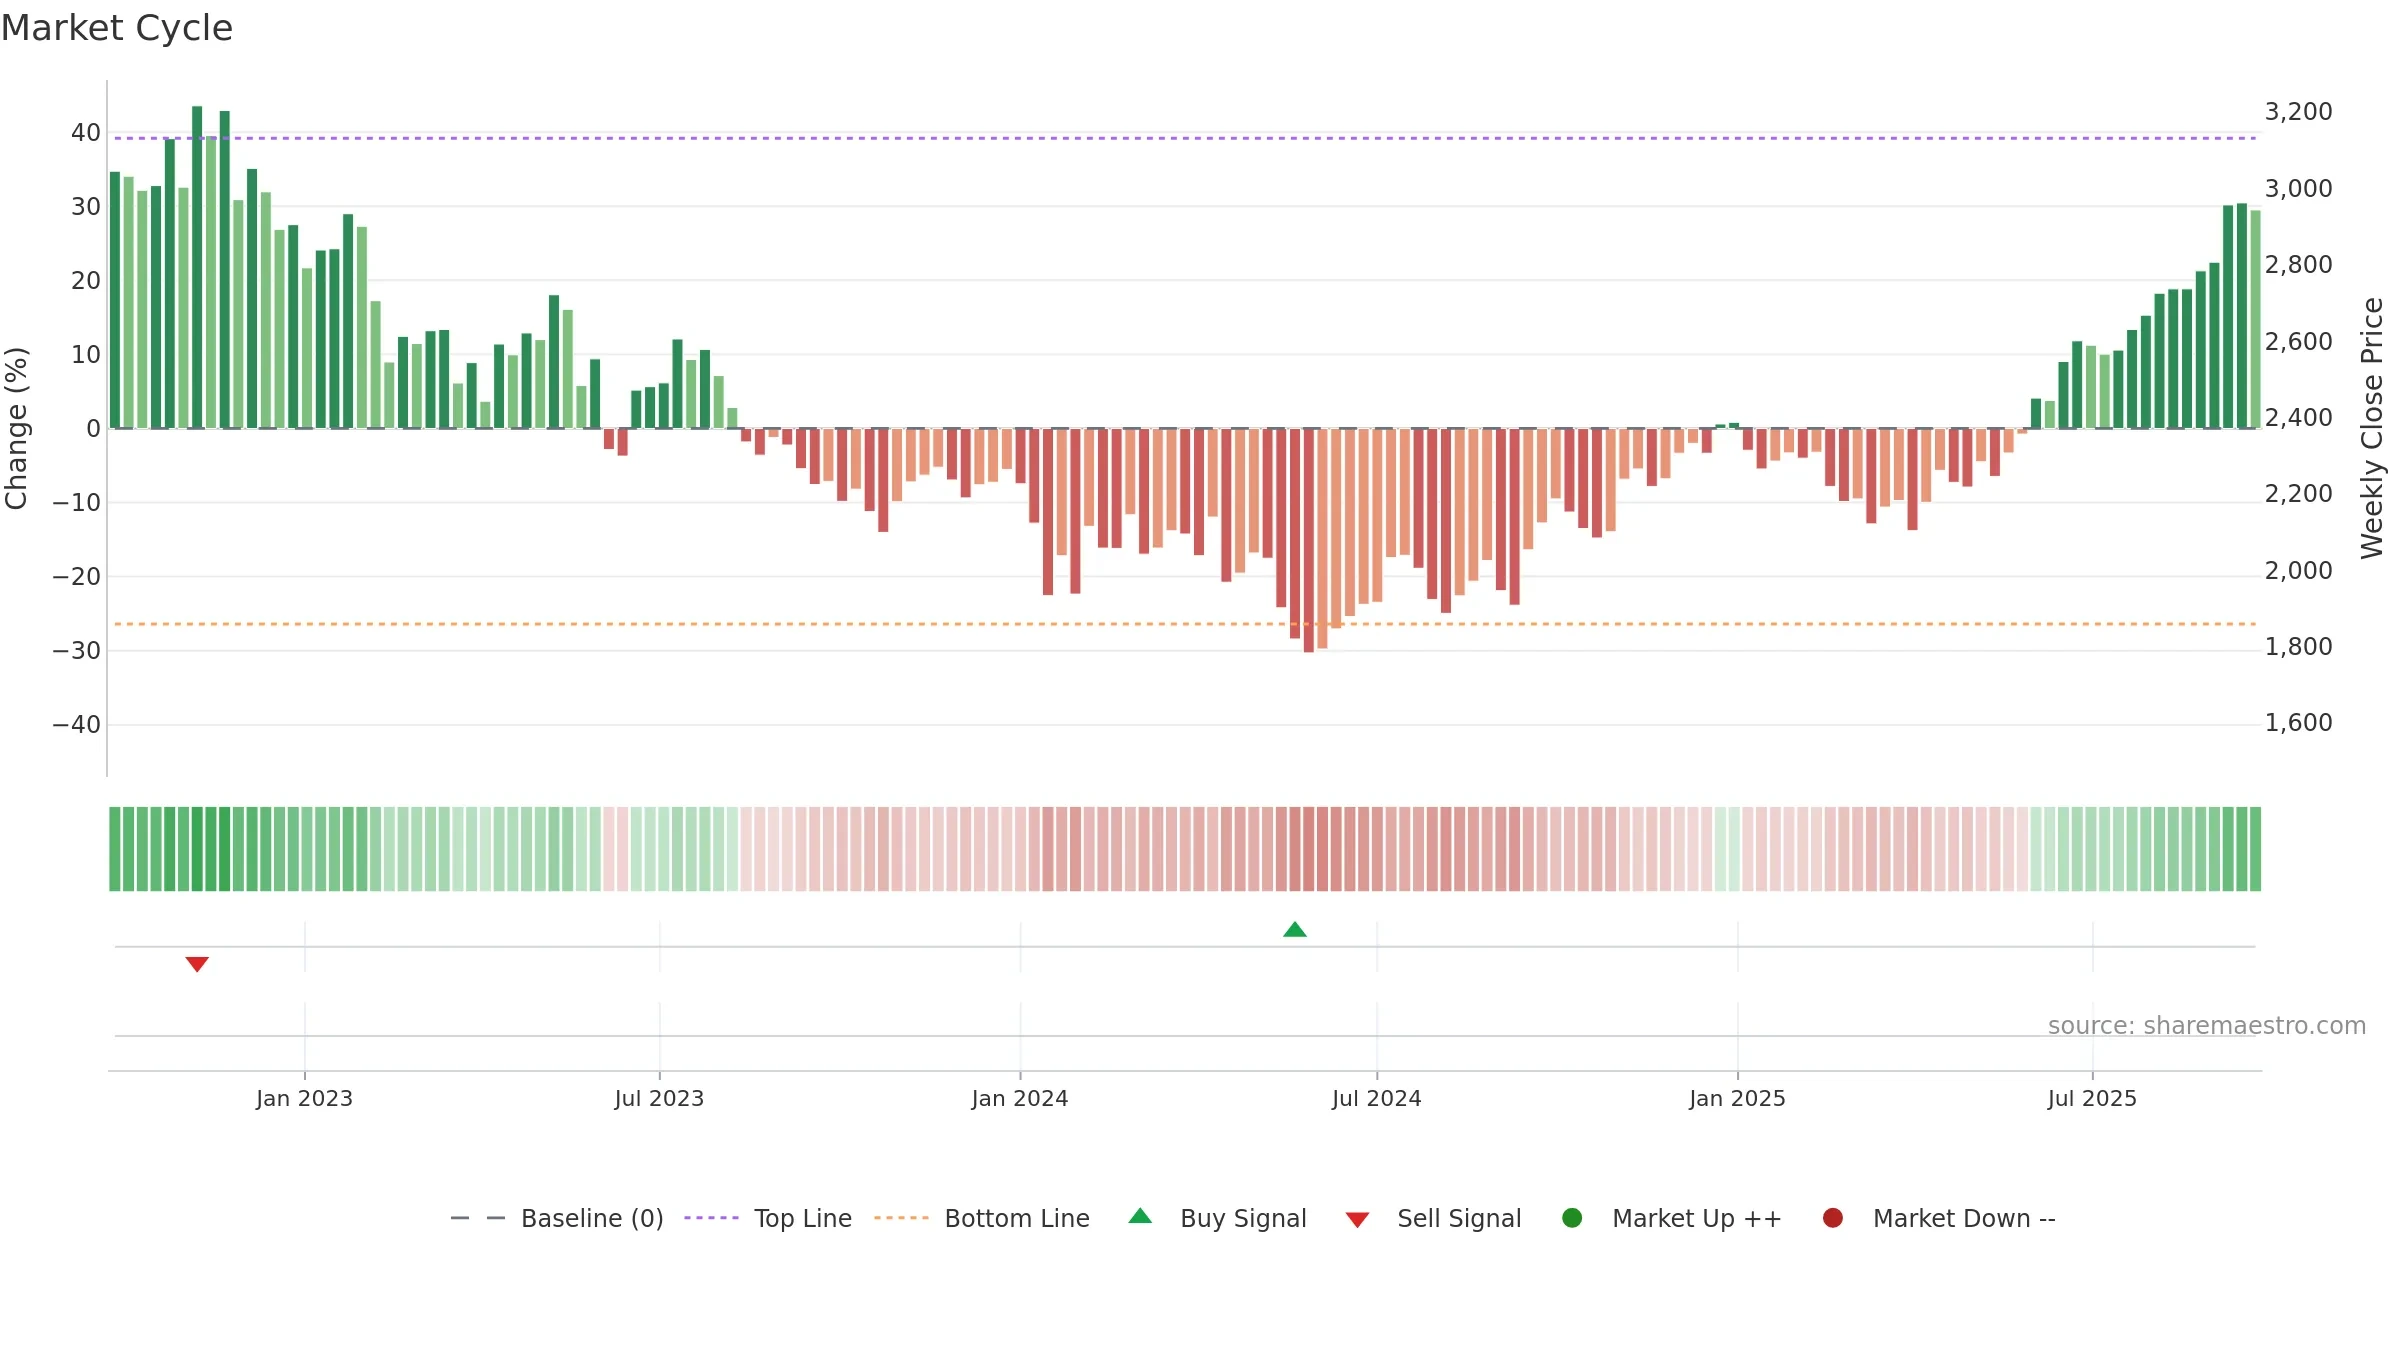Toggle the Sell Signal legend entry
This screenshot has height=1350, width=2400.
click(x=1433, y=1218)
